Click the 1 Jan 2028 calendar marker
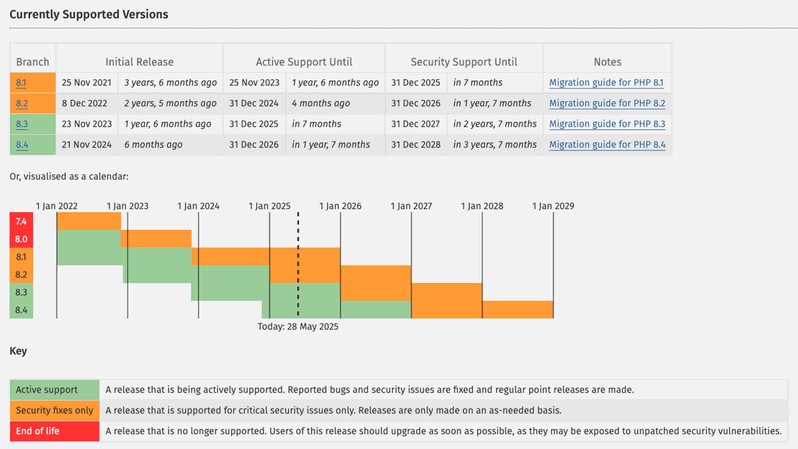This screenshot has width=798, height=449. click(x=482, y=206)
